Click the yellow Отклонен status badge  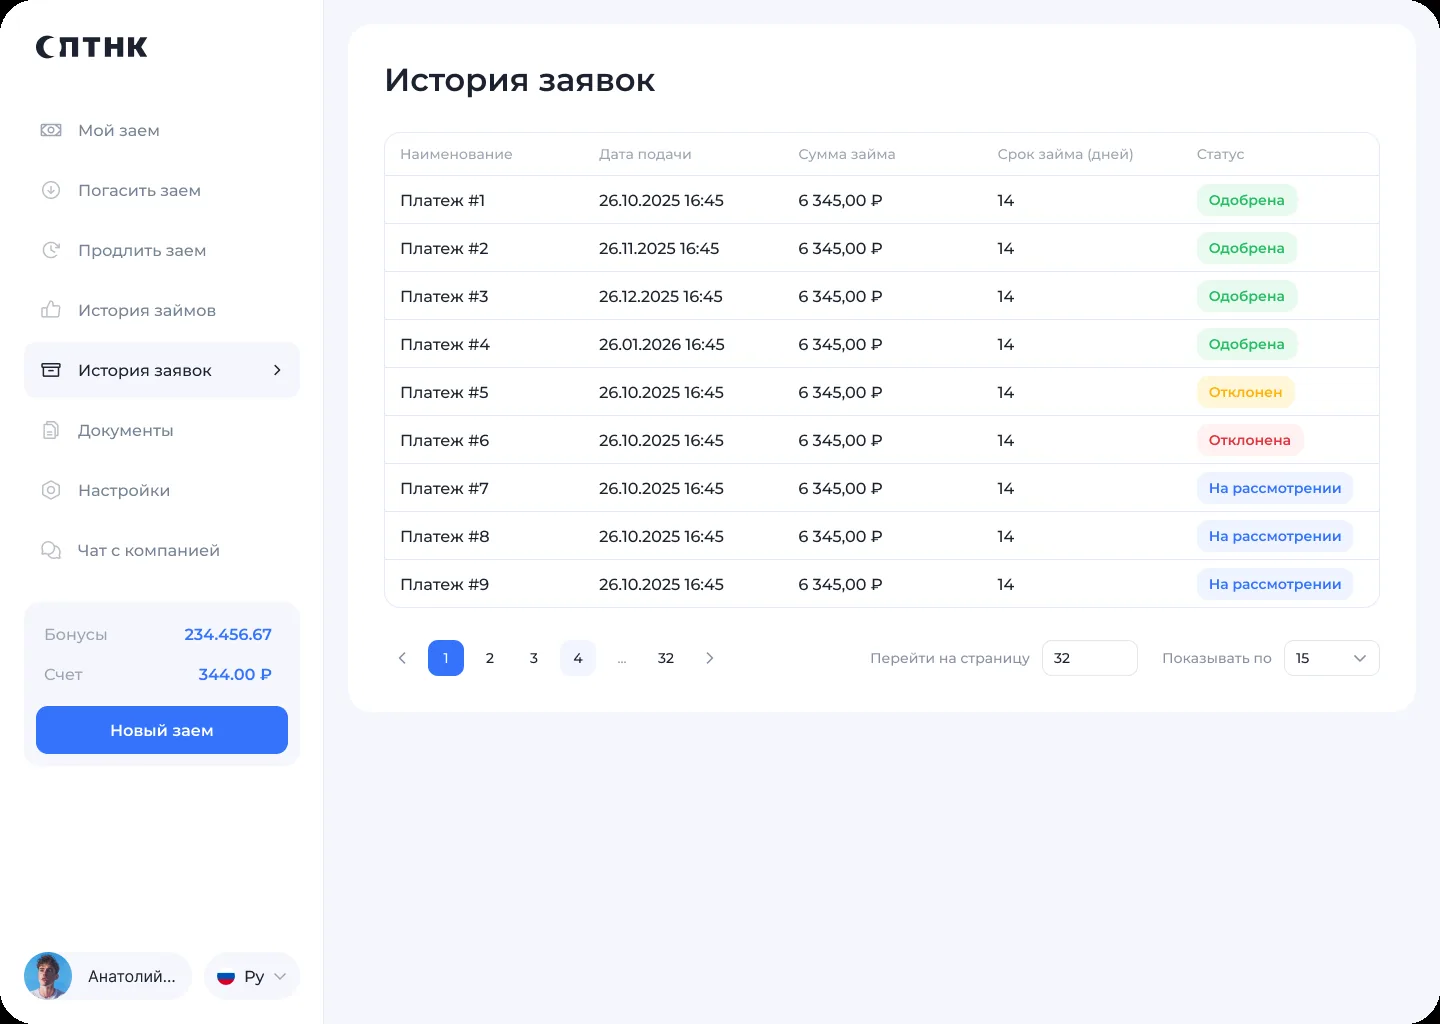1246,392
